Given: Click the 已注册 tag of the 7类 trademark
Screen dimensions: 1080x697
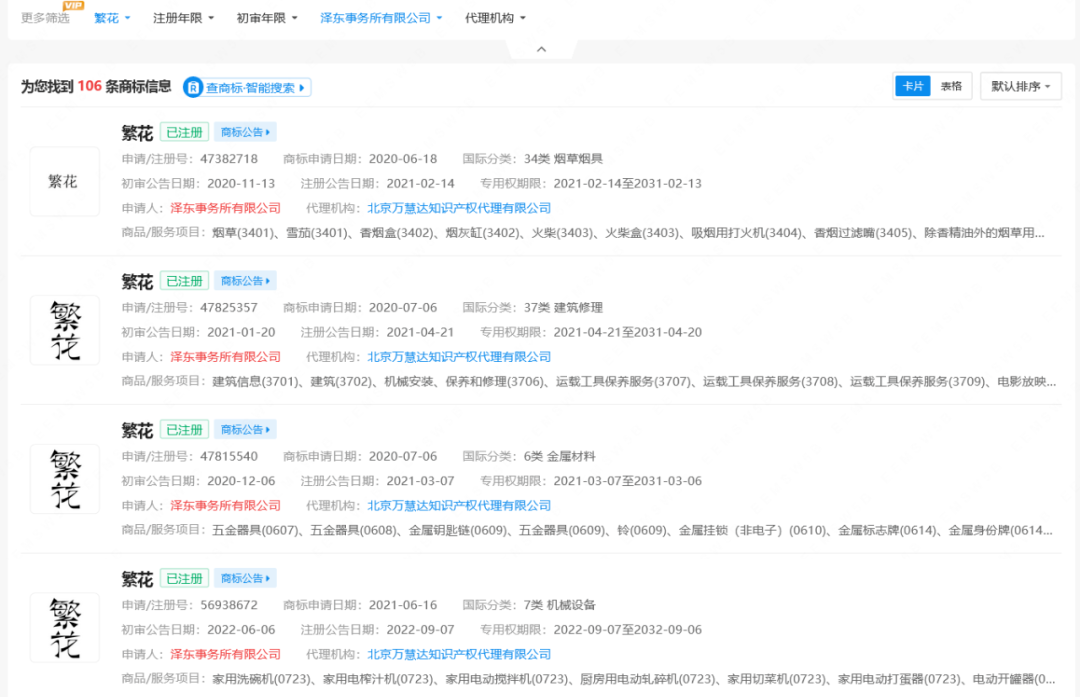Looking at the screenshot, I should [185, 579].
